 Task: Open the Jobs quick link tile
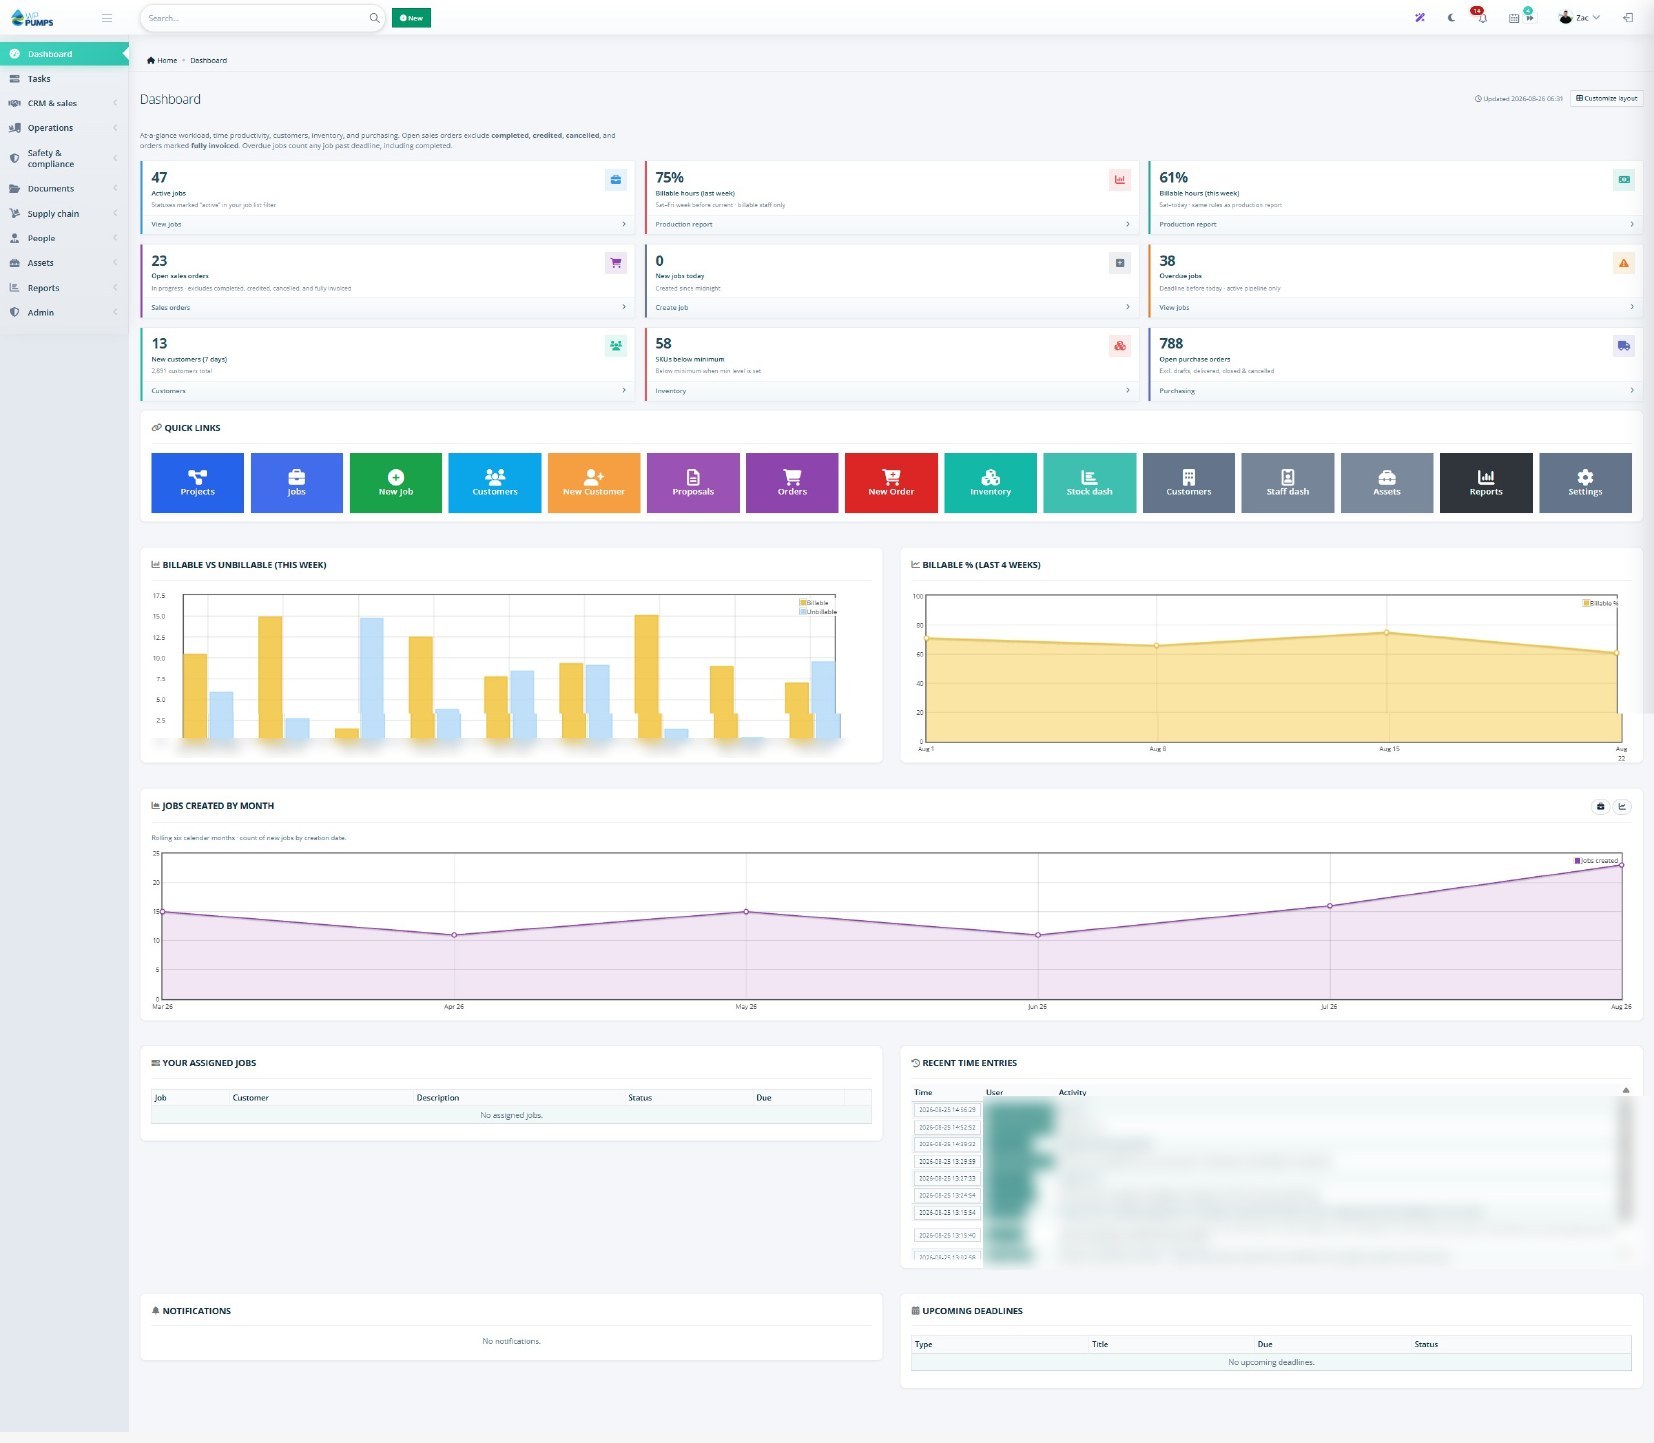click(297, 483)
